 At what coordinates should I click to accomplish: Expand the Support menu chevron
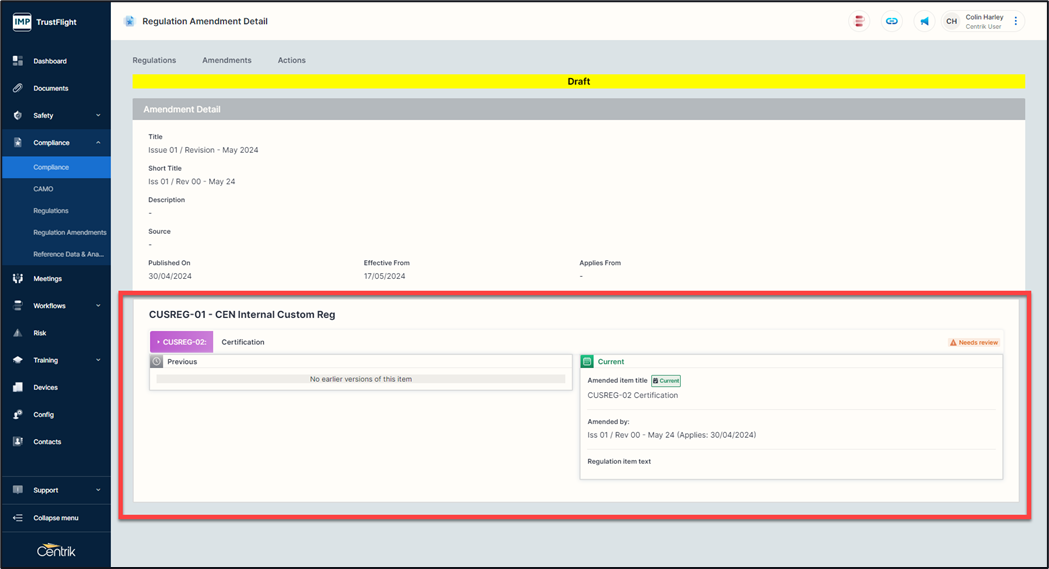(98, 490)
